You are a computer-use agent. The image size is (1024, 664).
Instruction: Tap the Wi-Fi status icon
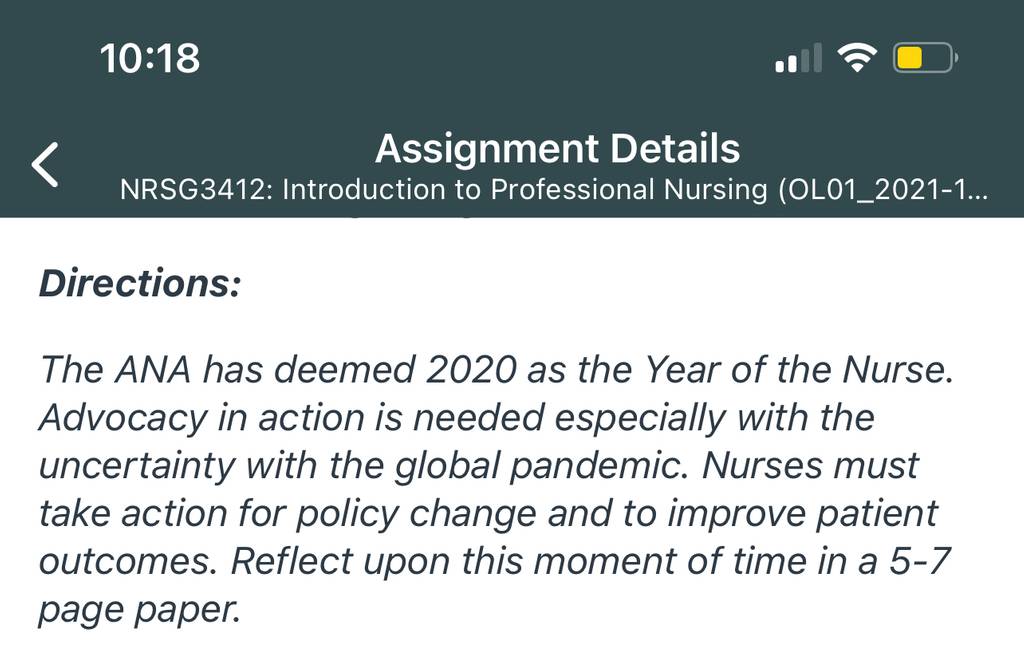(857, 57)
